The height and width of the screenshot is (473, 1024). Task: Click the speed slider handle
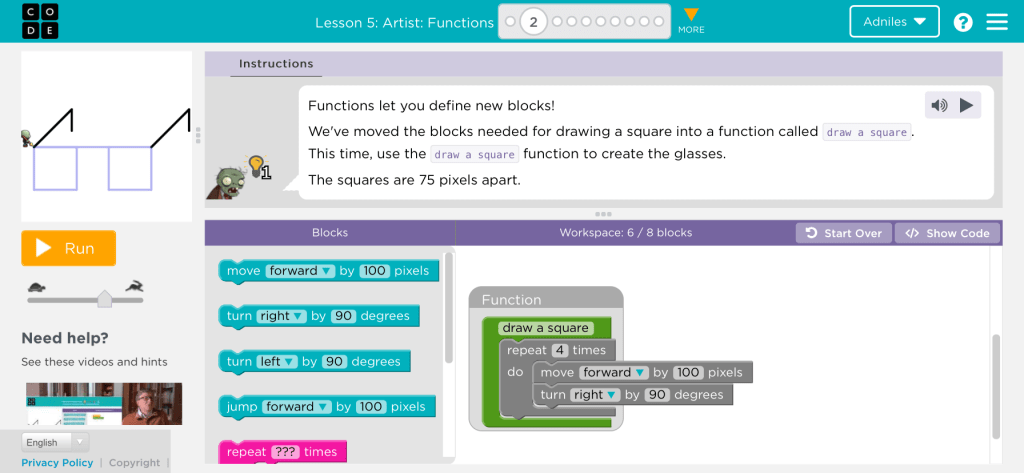tap(104, 298)
